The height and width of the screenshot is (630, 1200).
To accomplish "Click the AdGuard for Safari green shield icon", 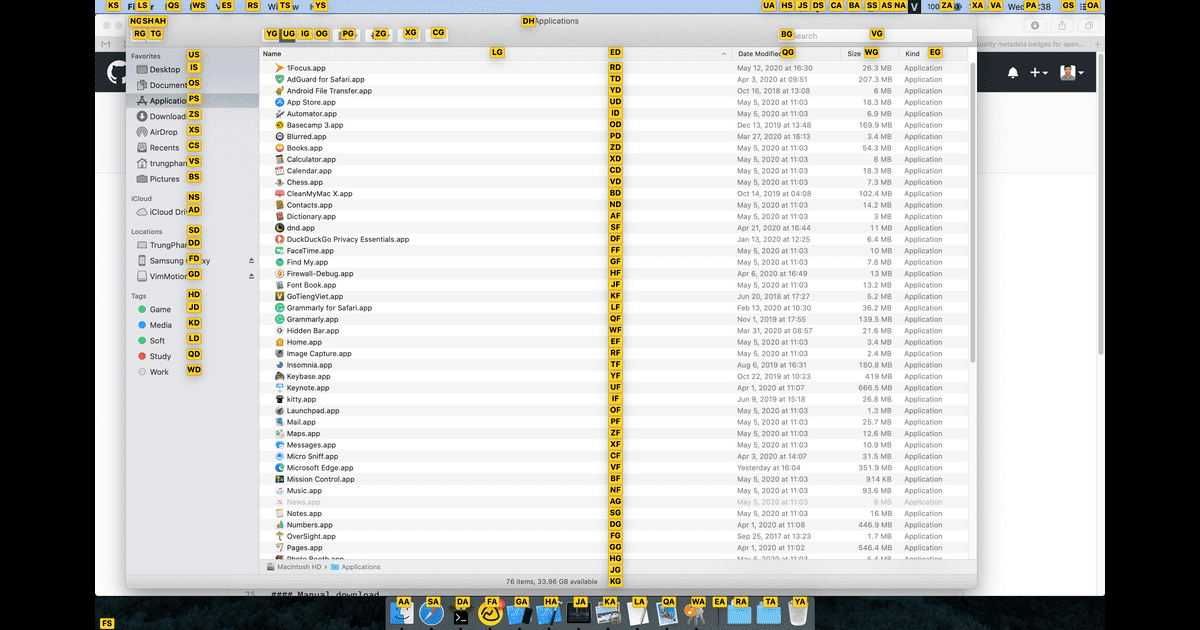I will click(x=279, y=79).
